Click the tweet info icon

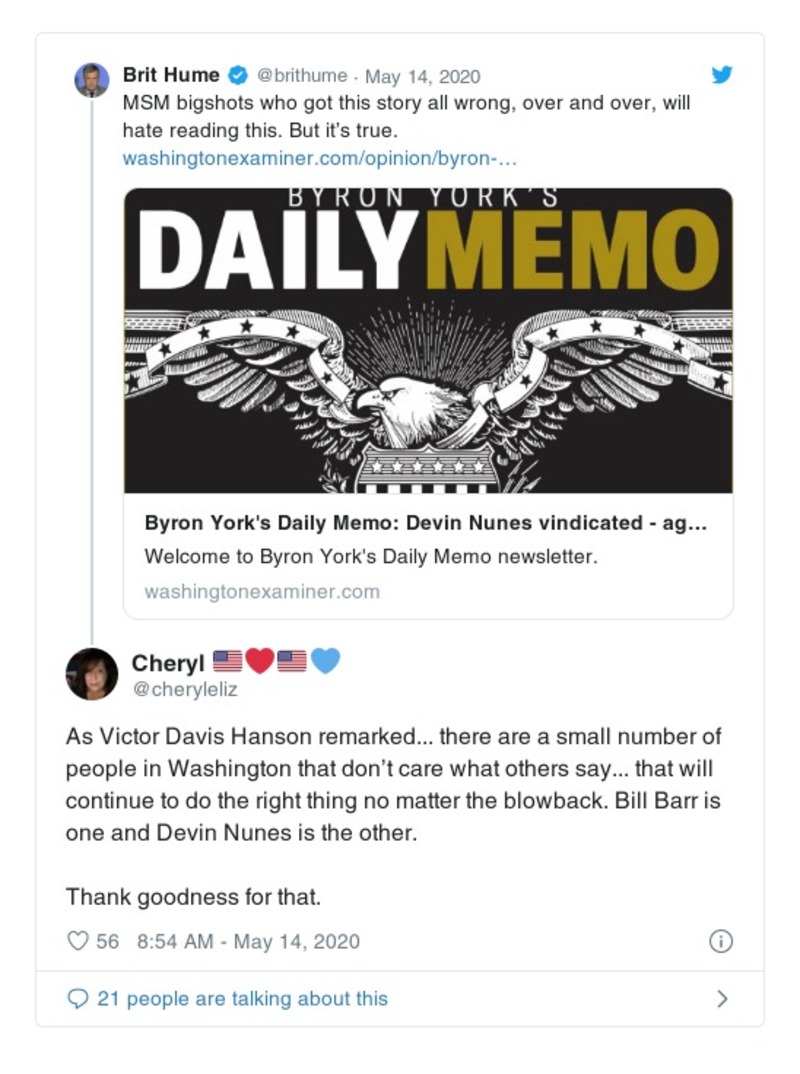[720, 941]
